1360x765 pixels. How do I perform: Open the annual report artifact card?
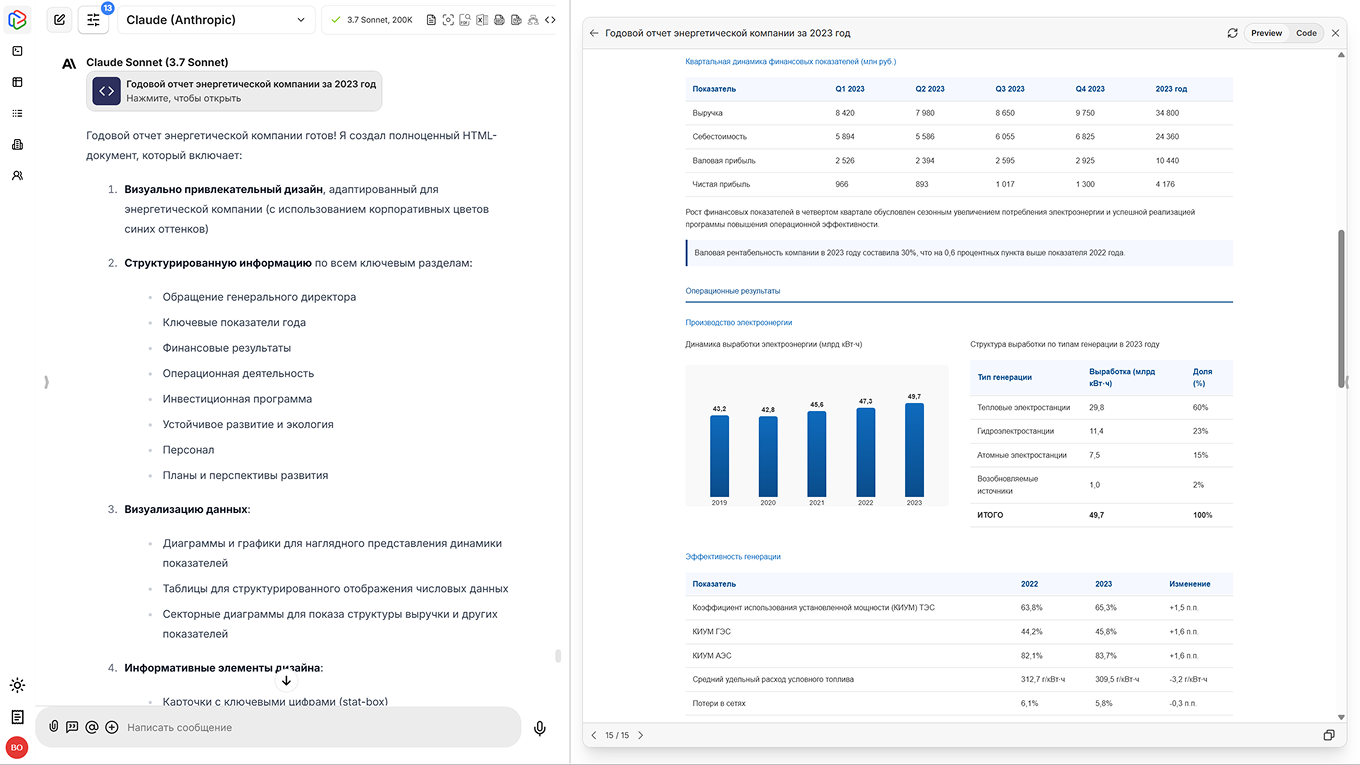click(234, 91)
